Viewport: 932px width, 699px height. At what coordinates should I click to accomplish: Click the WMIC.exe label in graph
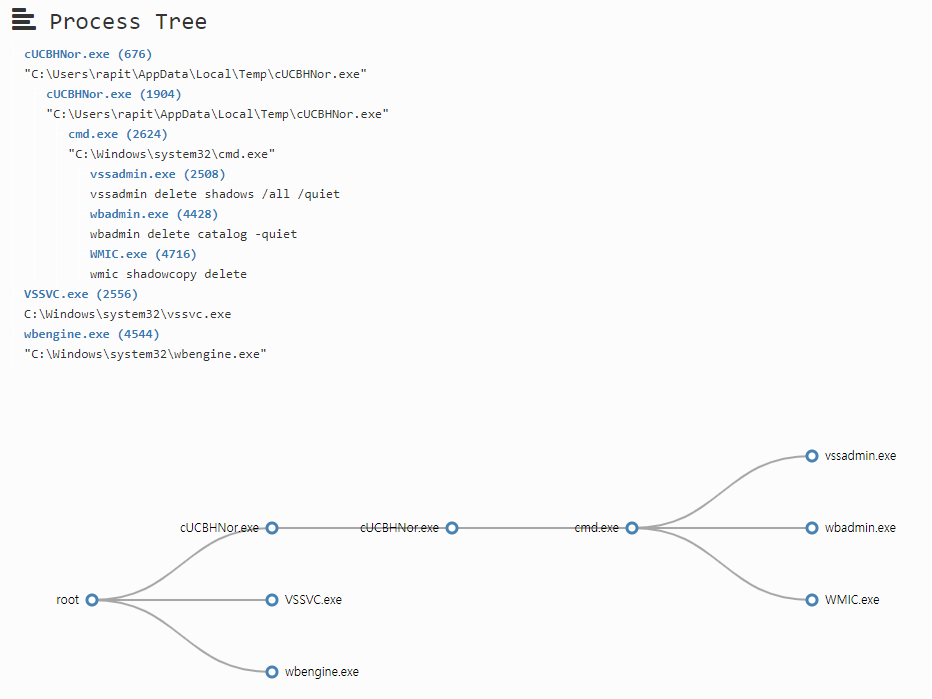click(852, 600)
